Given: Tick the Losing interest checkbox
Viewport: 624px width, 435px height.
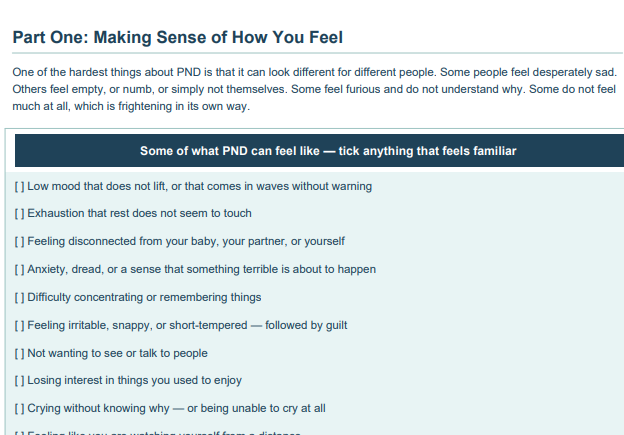Looking at the screenshot, I should pyautogui.click(x=20, y=380).
